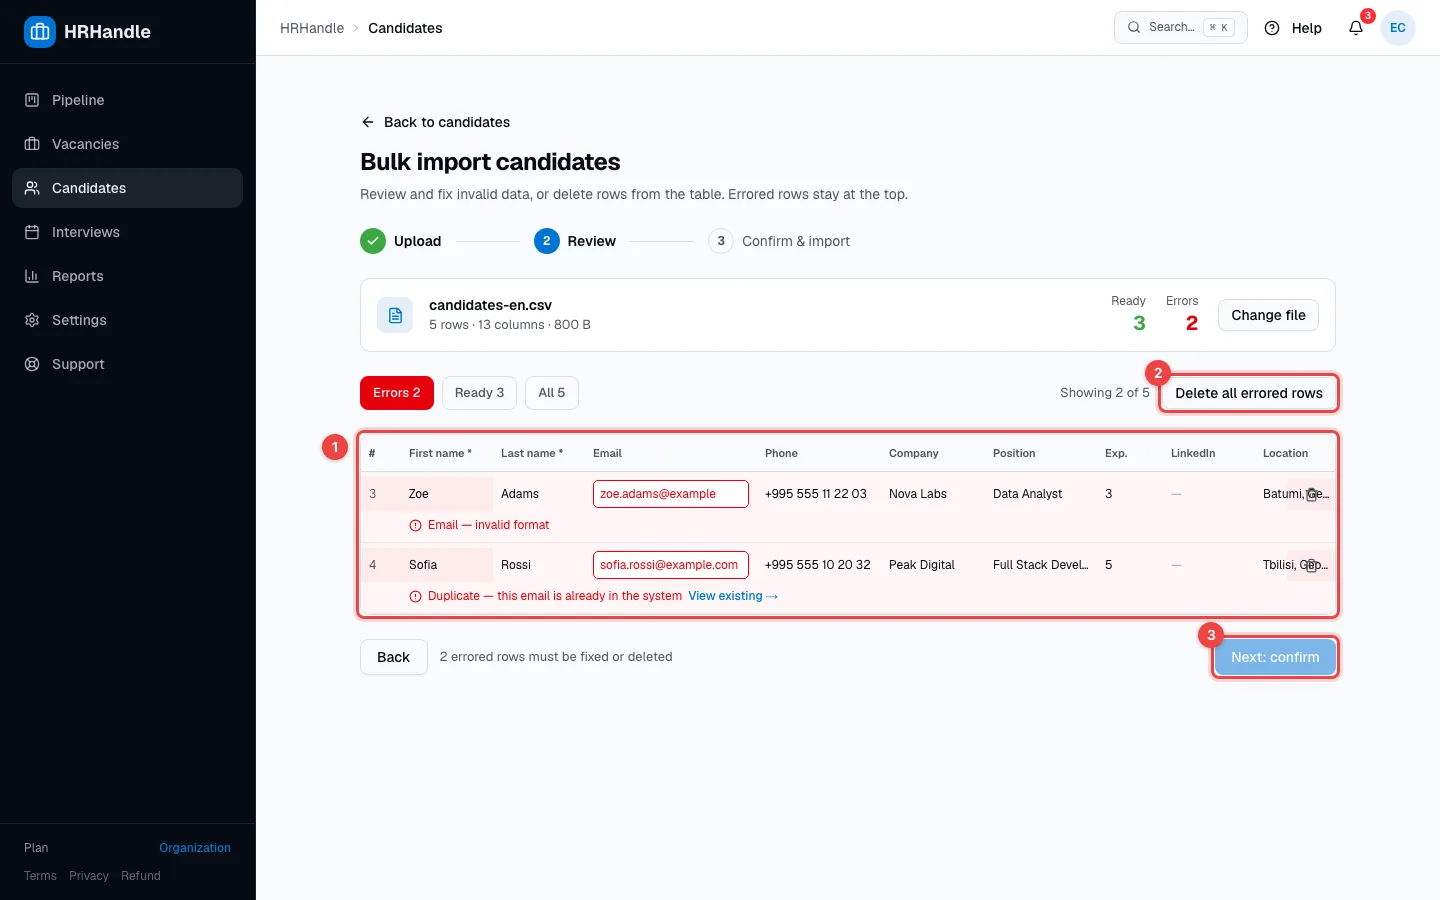The image size is (1440, 900).
Task: Click the Help question mark icon
Action: click(x=1272, y=28)
